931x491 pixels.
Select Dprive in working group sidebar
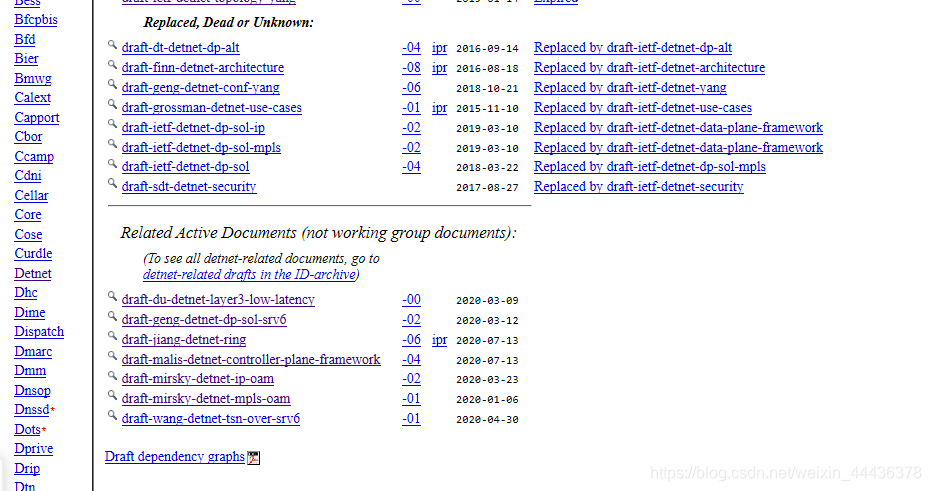(33, 449)
